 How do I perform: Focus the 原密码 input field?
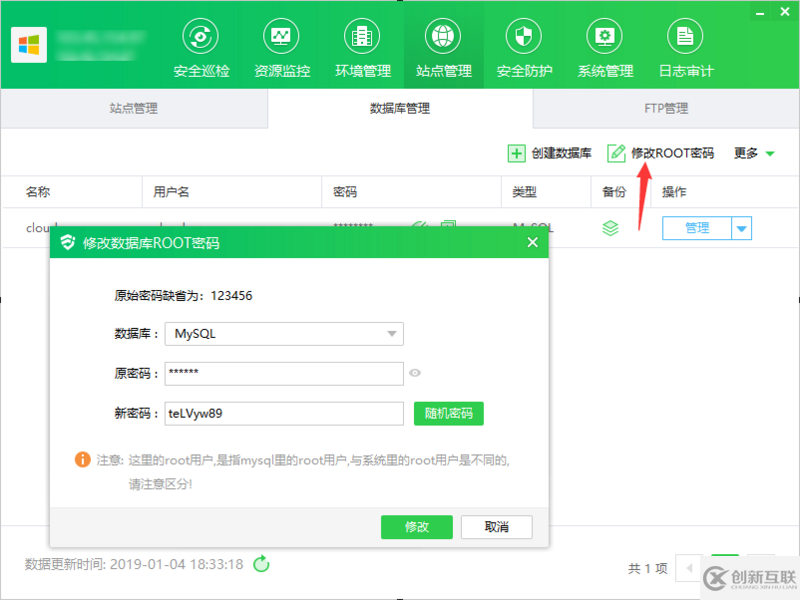pyautogui.click(x=284, y=373)
